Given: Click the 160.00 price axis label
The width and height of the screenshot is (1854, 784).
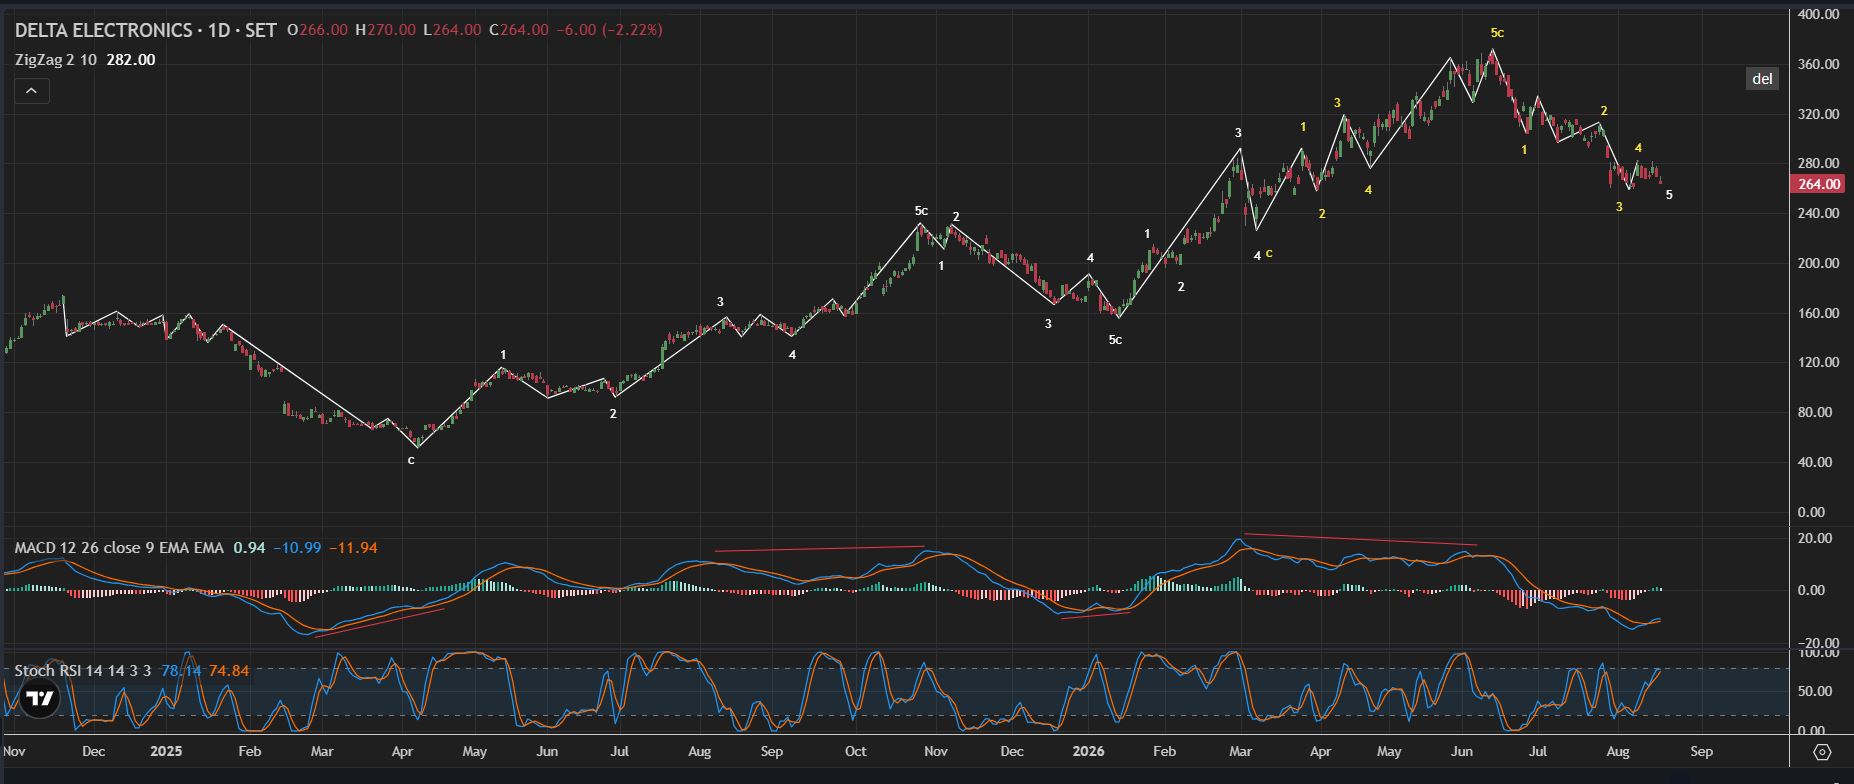Looking at the screenshot, I should pos(1818,314).
